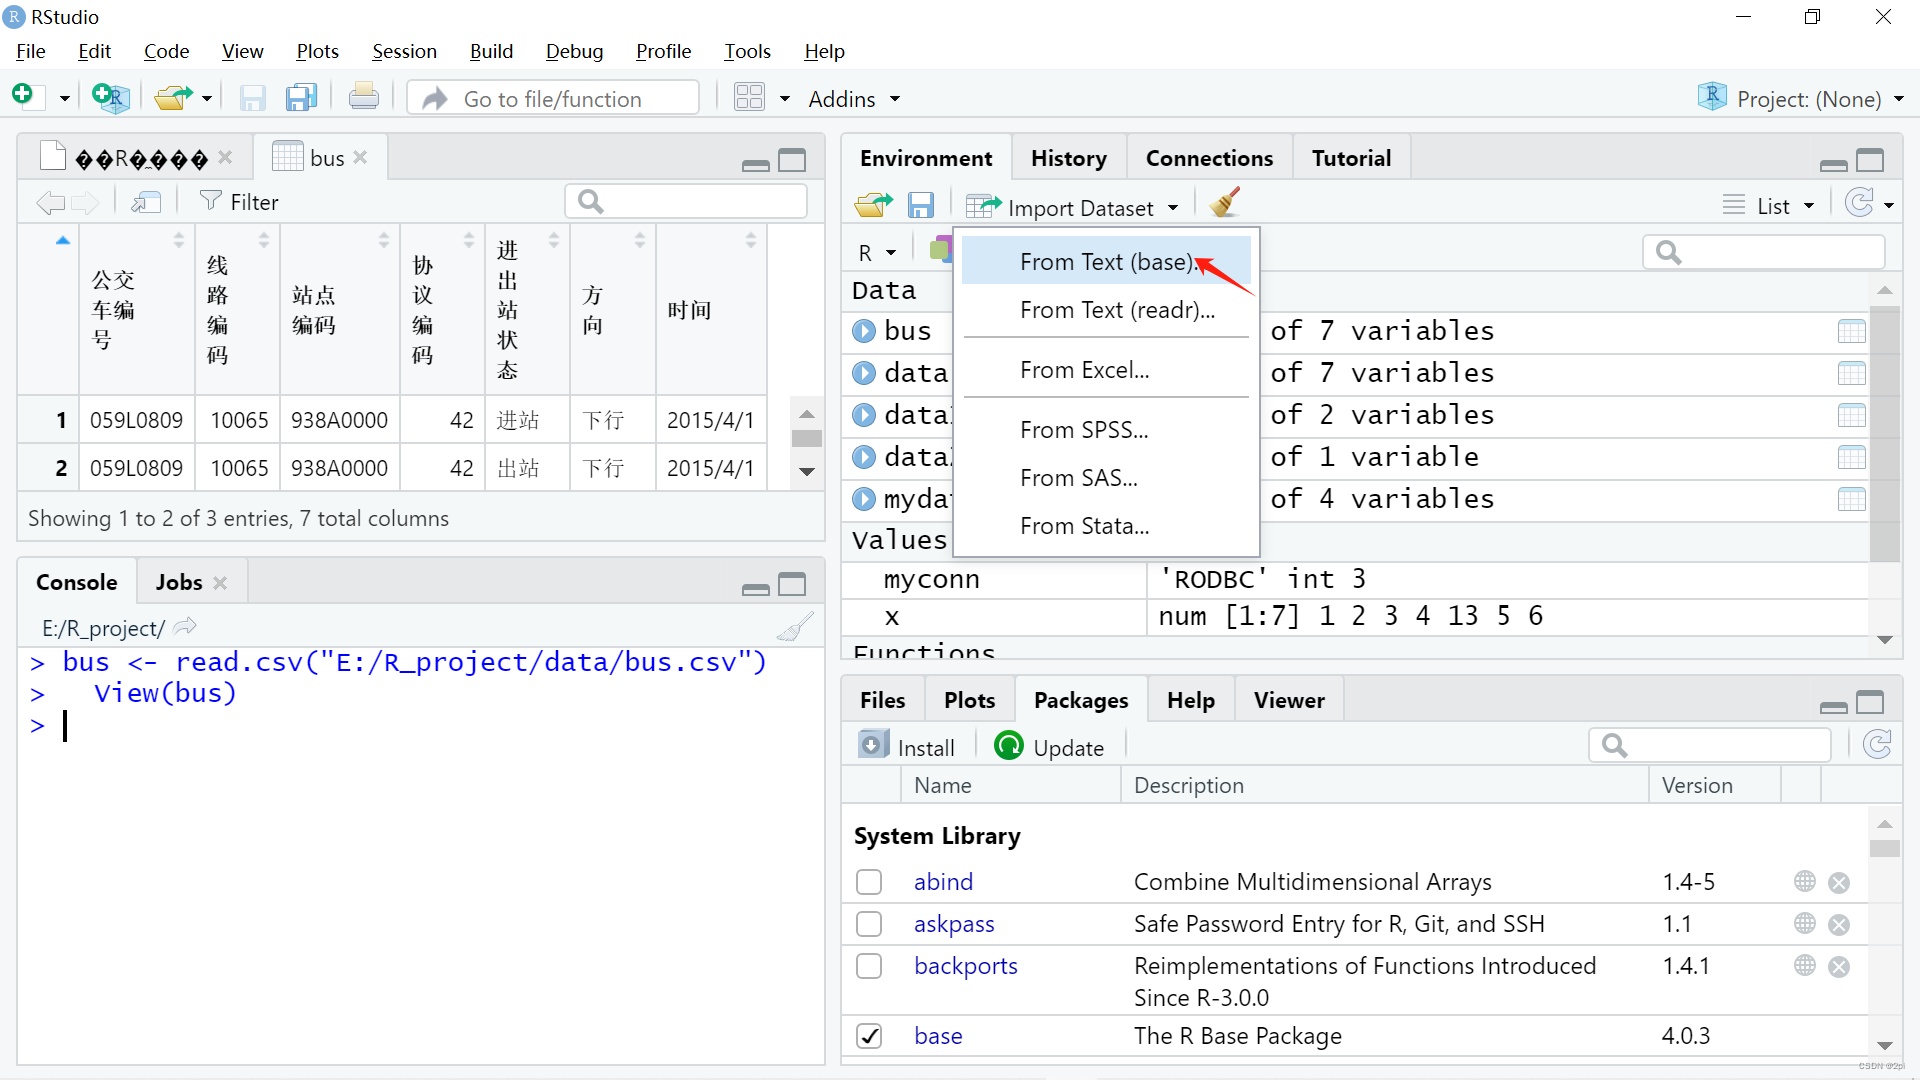This screenshot has width=1920, height=1080.
Task: Click the print icon in main toolbar
Action: click(364, 97)
